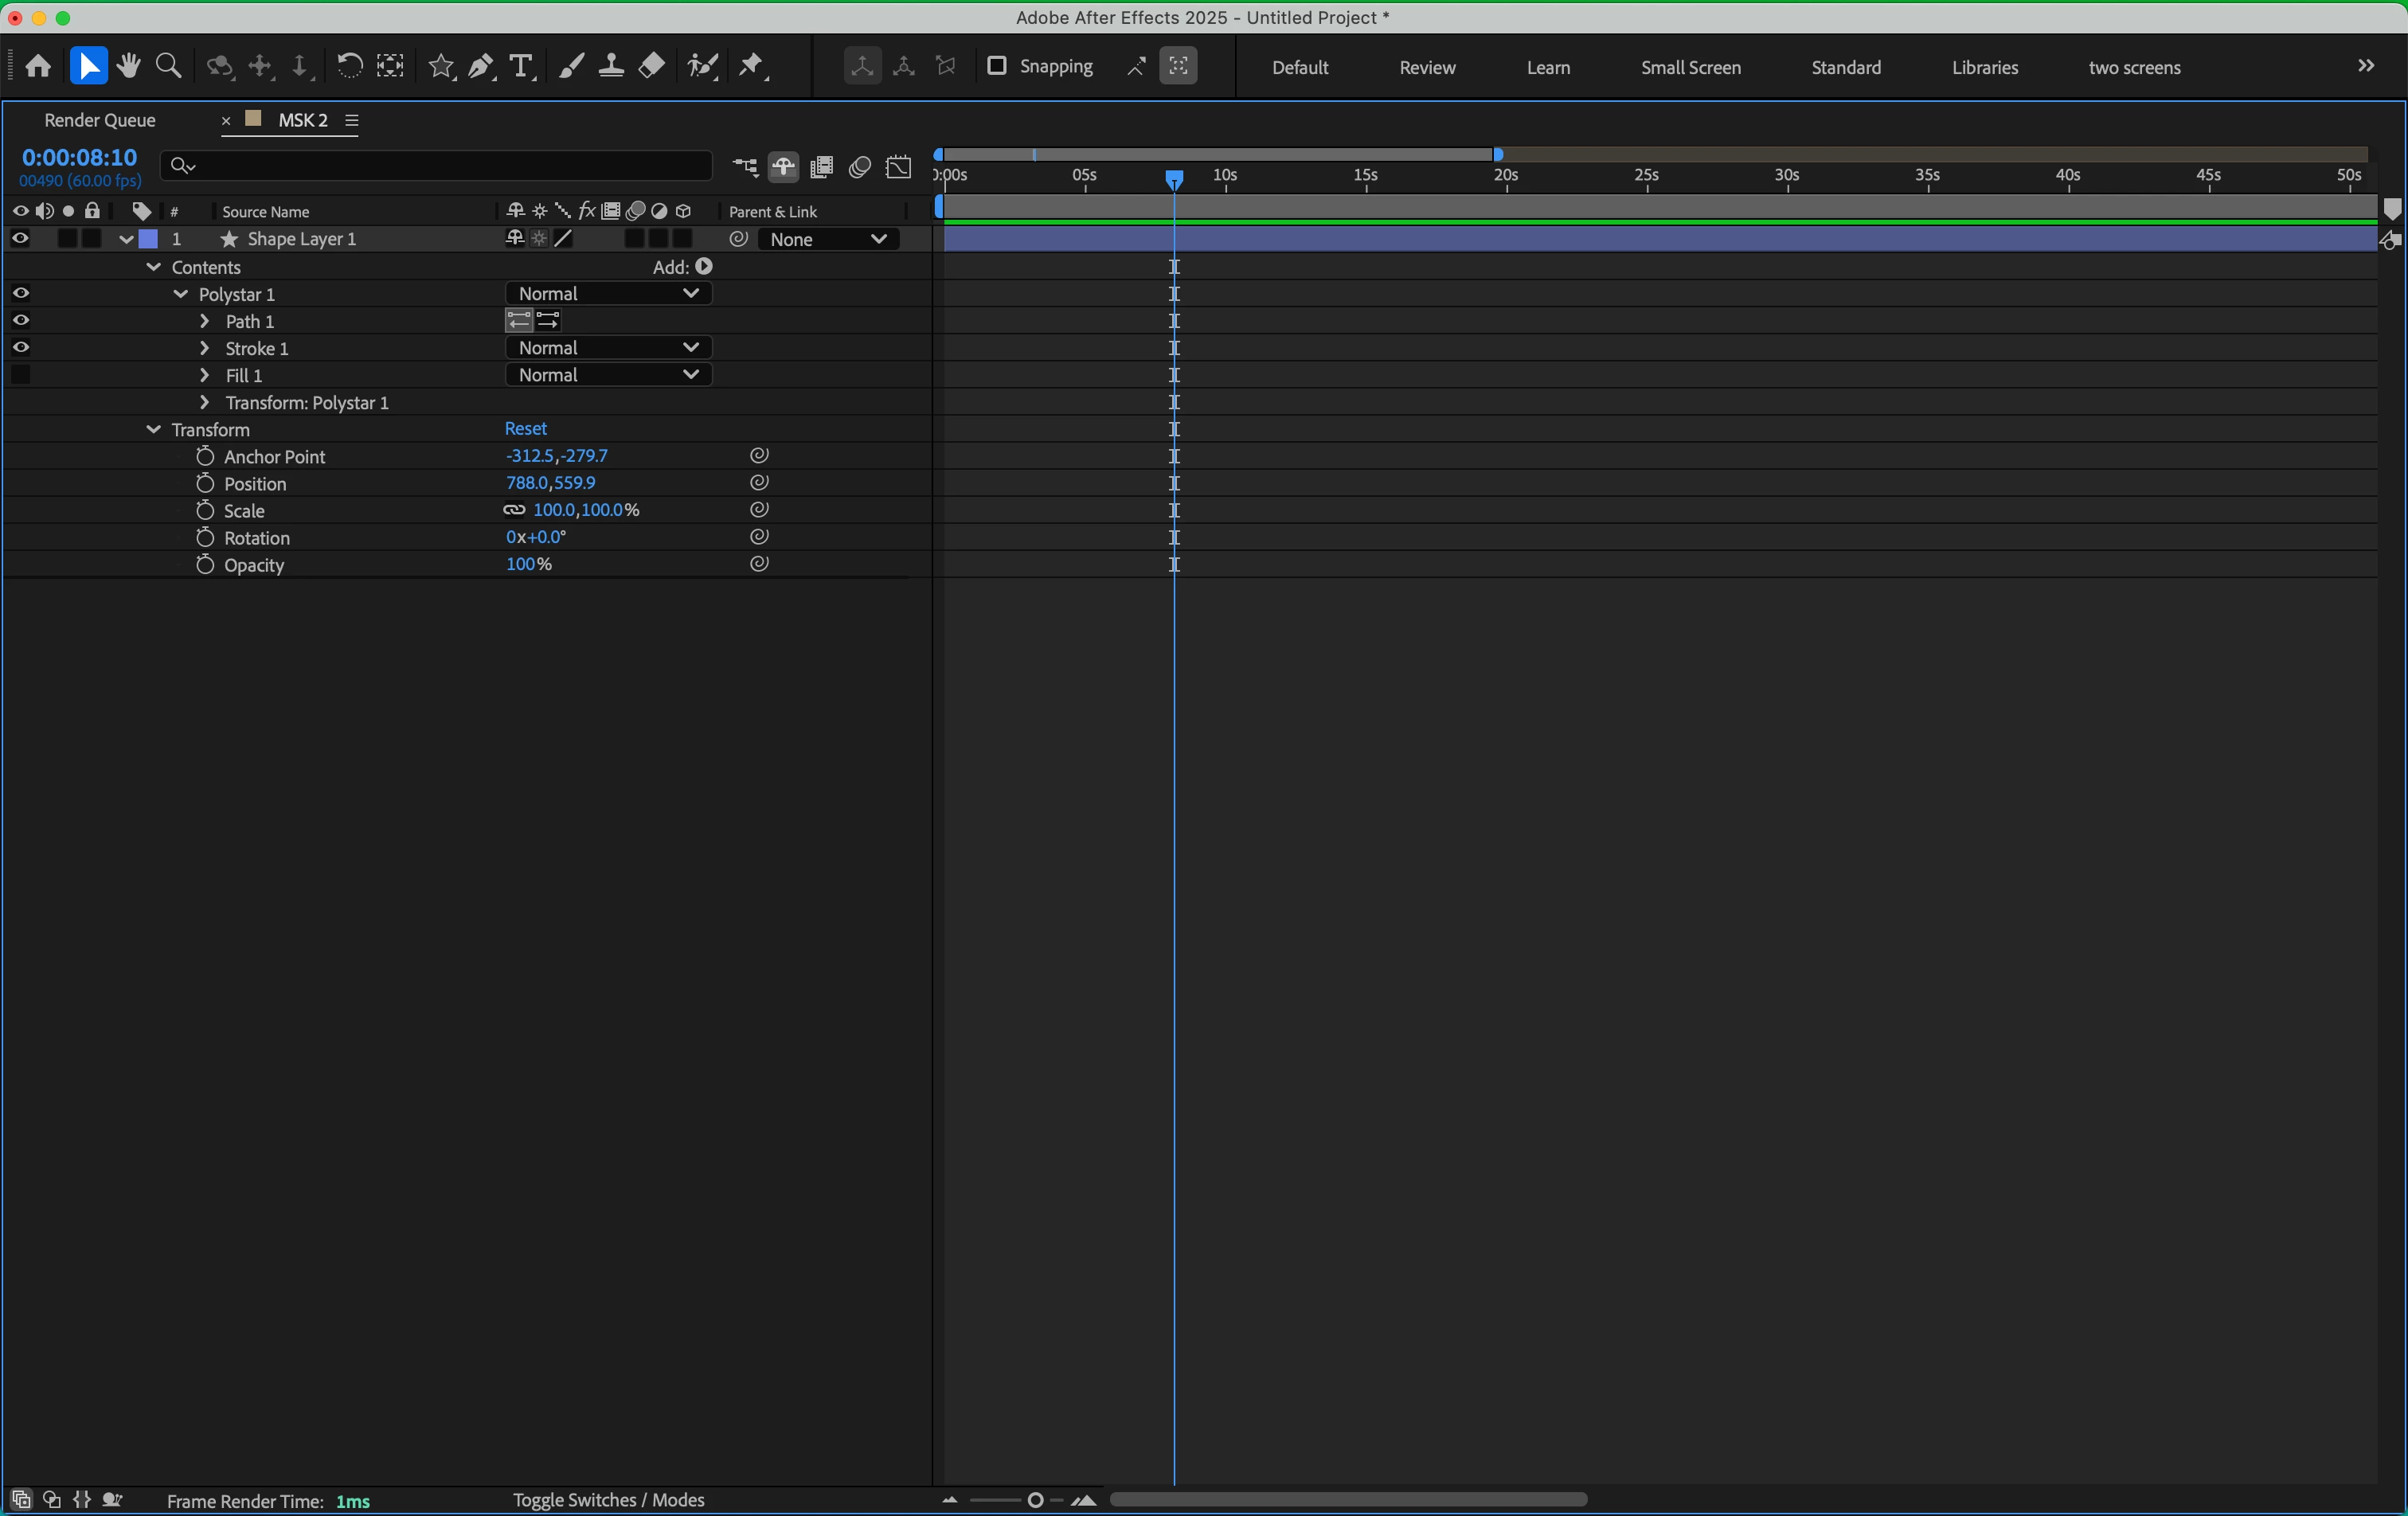
Task: Click the timeline zoom slider handle
Action: 1035,1499
